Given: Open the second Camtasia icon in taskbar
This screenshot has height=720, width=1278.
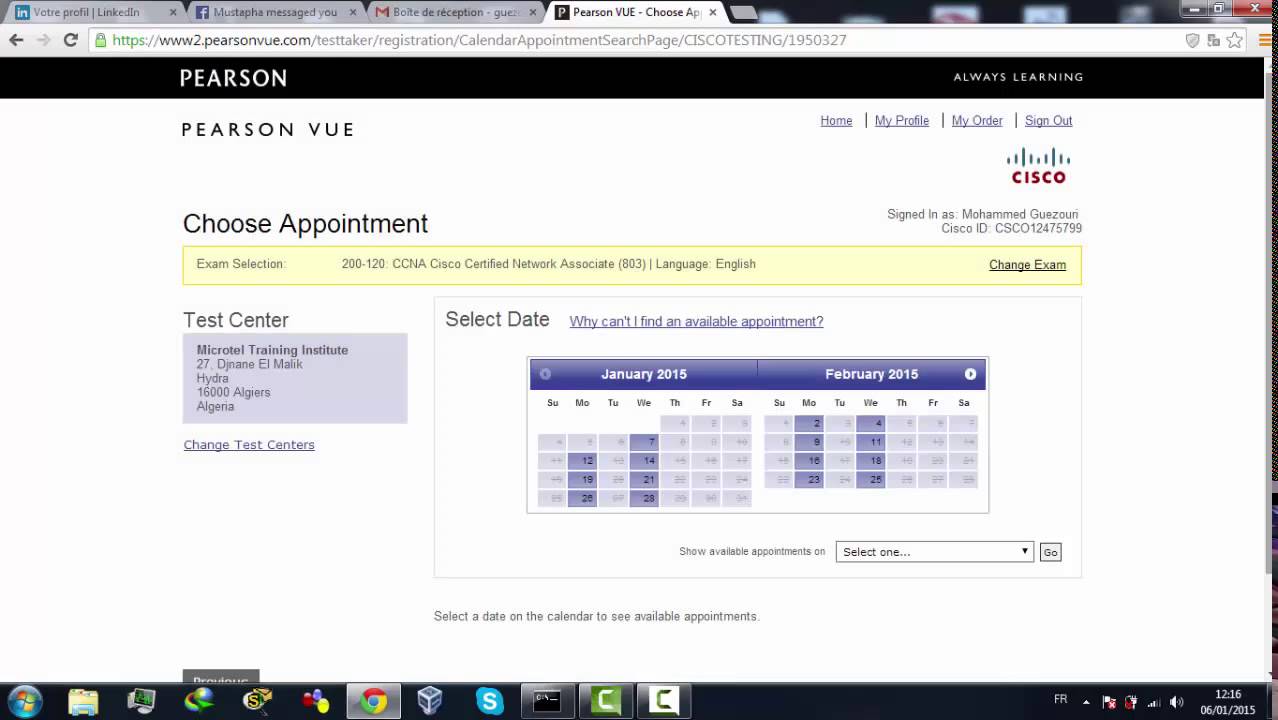Looking at the screenshot, I should pos(663,701).
